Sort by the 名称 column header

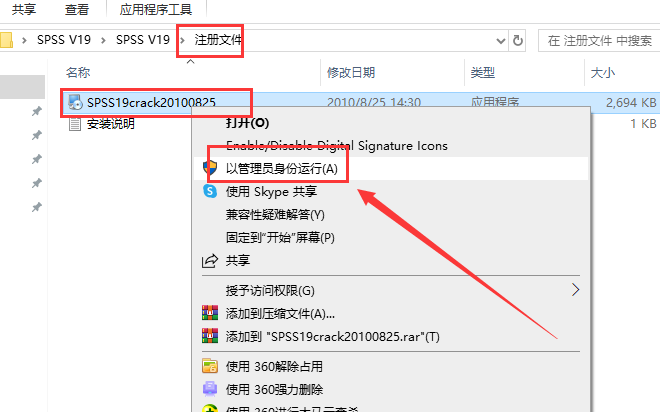[78, 73]
